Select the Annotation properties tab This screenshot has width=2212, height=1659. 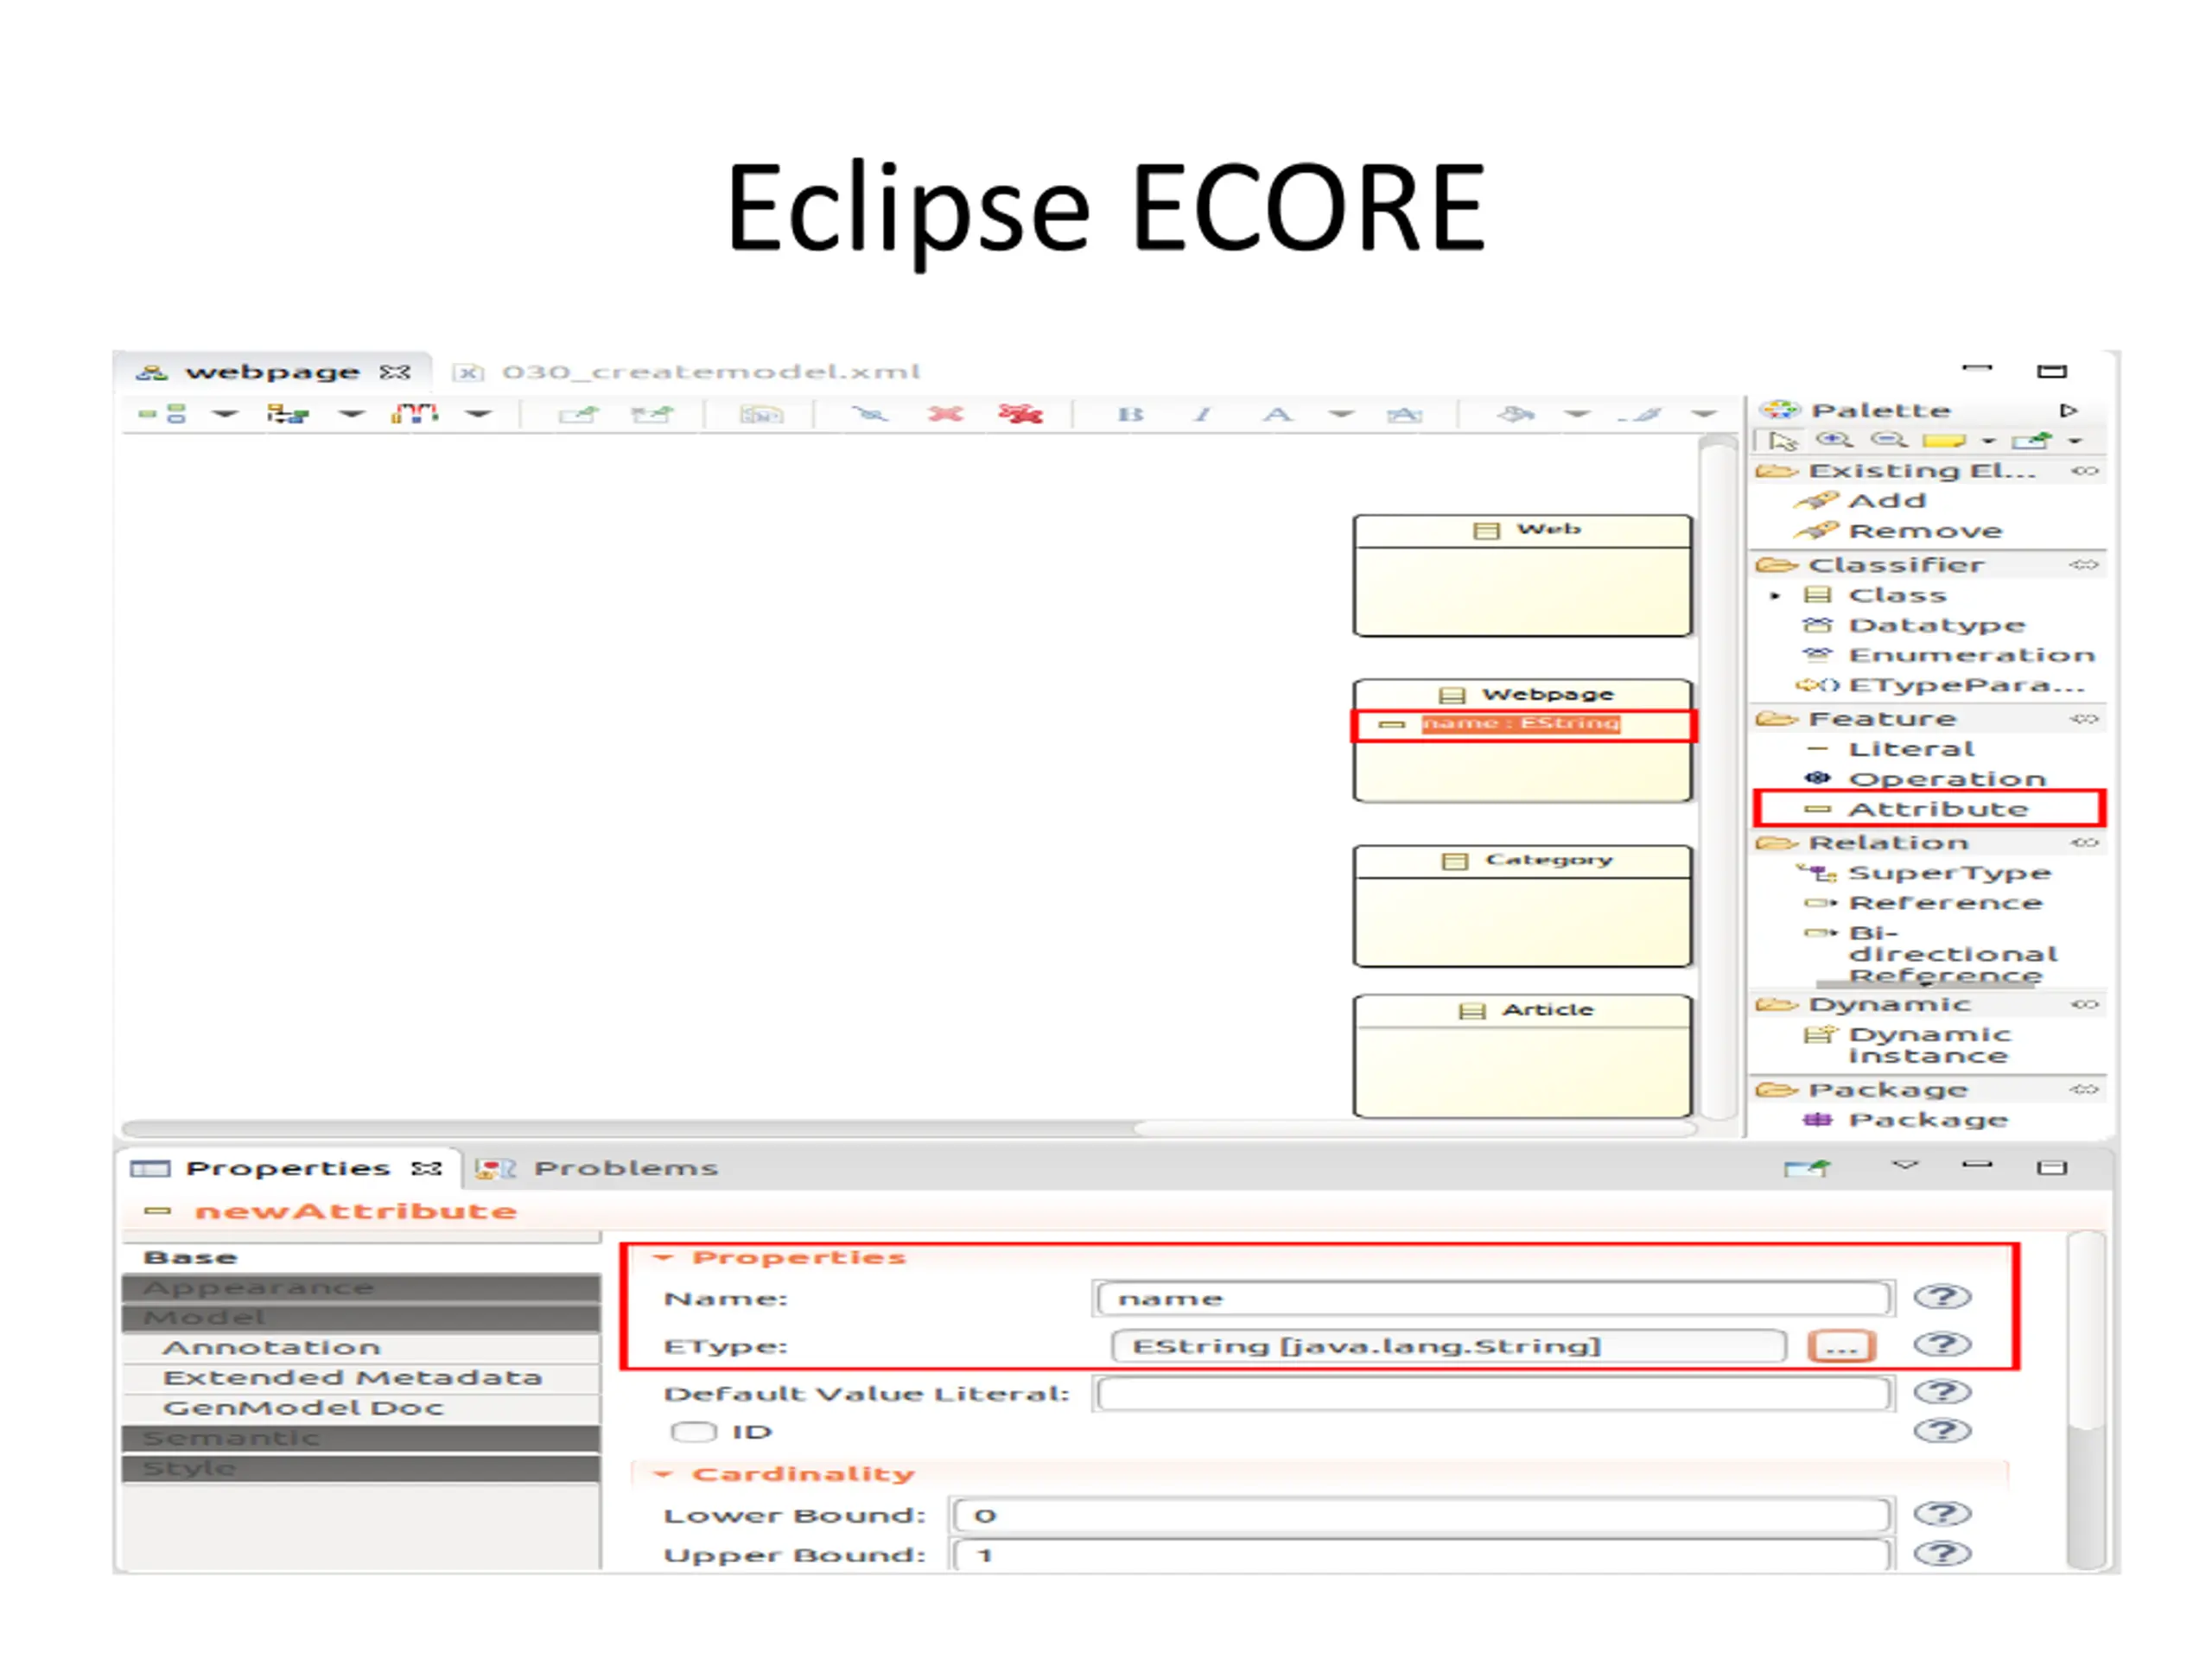pos(361,1348)
